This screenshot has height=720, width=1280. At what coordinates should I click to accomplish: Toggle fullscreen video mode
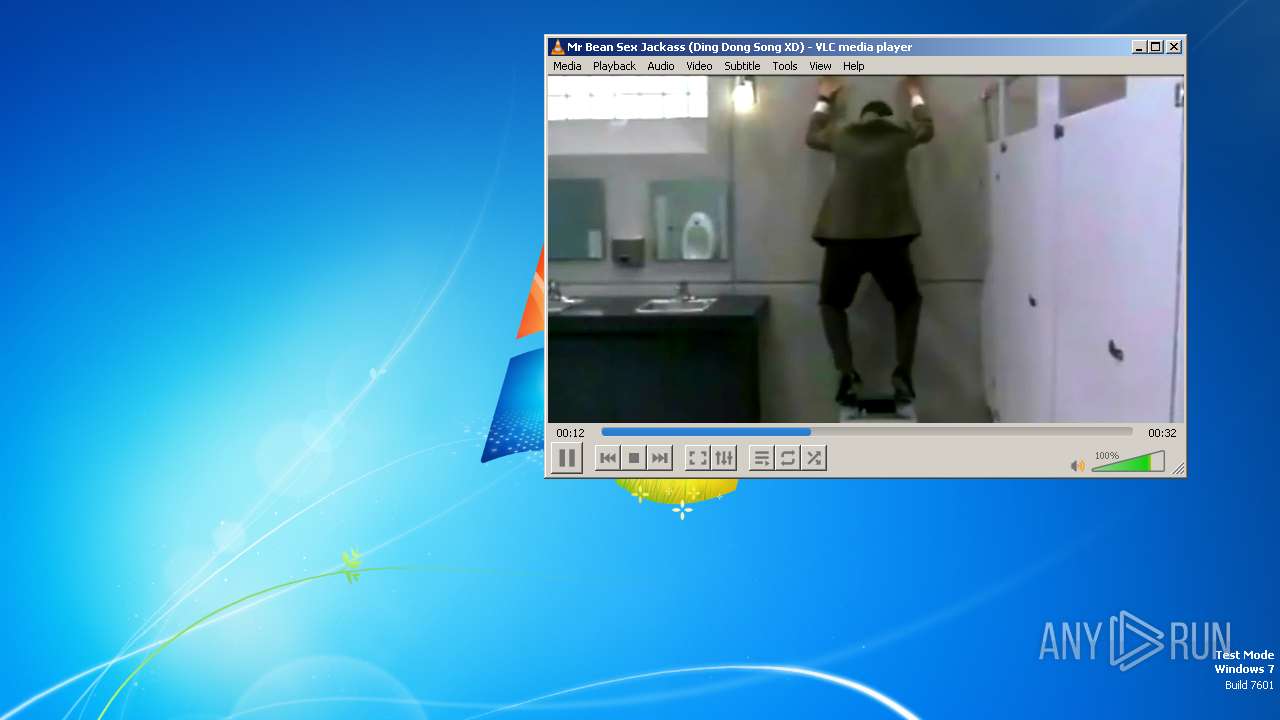698,458
